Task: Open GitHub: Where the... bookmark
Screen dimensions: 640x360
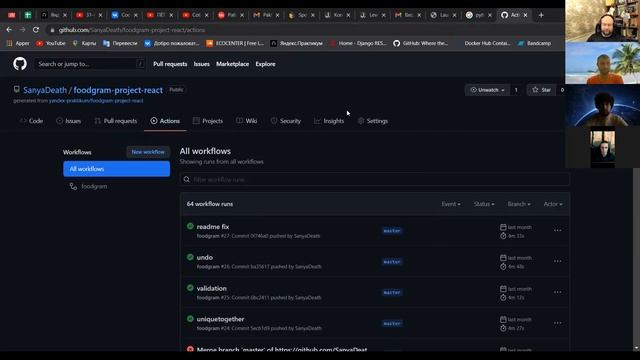Action: (x=421, y=43)
